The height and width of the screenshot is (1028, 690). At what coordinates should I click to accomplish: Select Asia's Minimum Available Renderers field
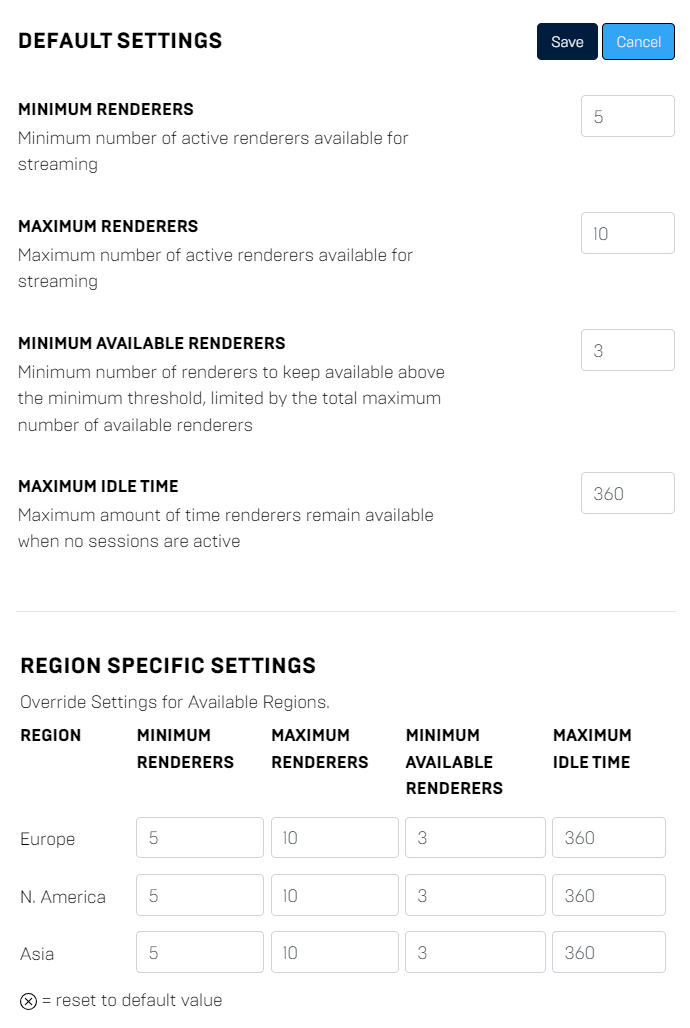475,951
